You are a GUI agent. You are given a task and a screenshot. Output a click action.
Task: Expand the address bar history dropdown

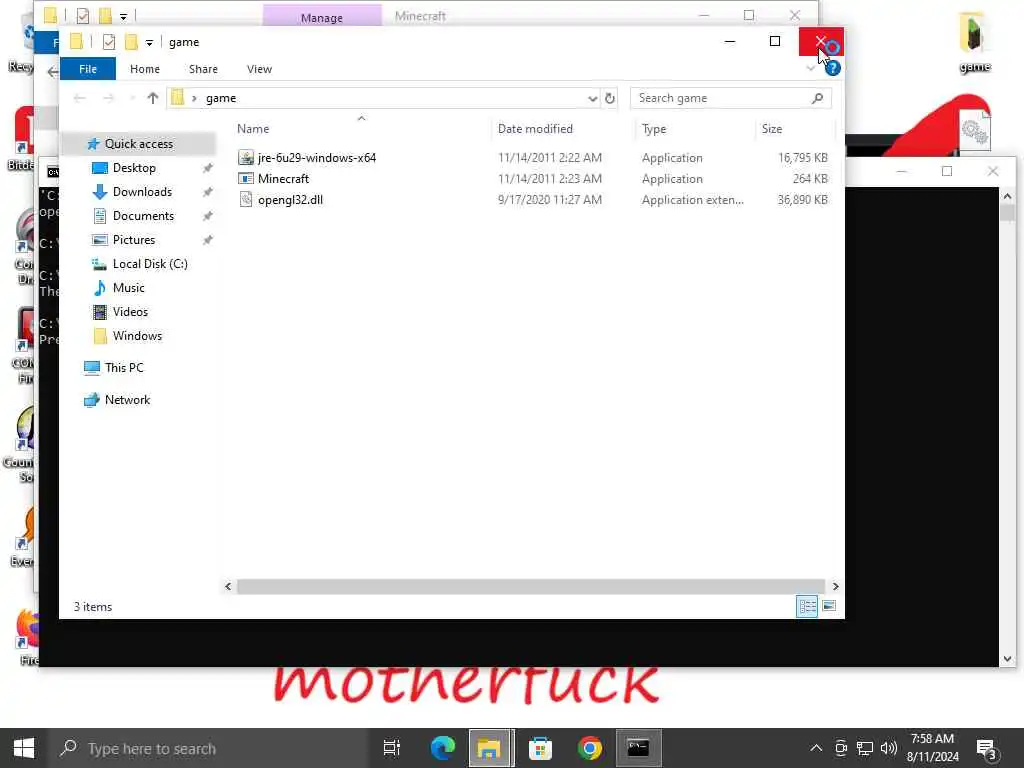point(592,99)
